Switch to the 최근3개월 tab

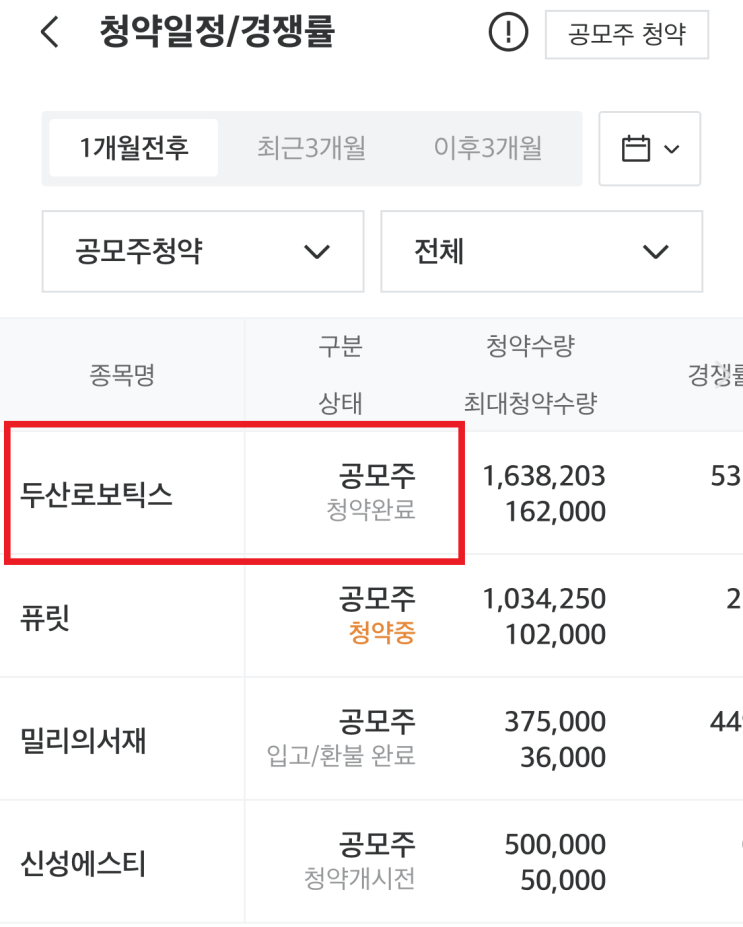pos(311,149)
